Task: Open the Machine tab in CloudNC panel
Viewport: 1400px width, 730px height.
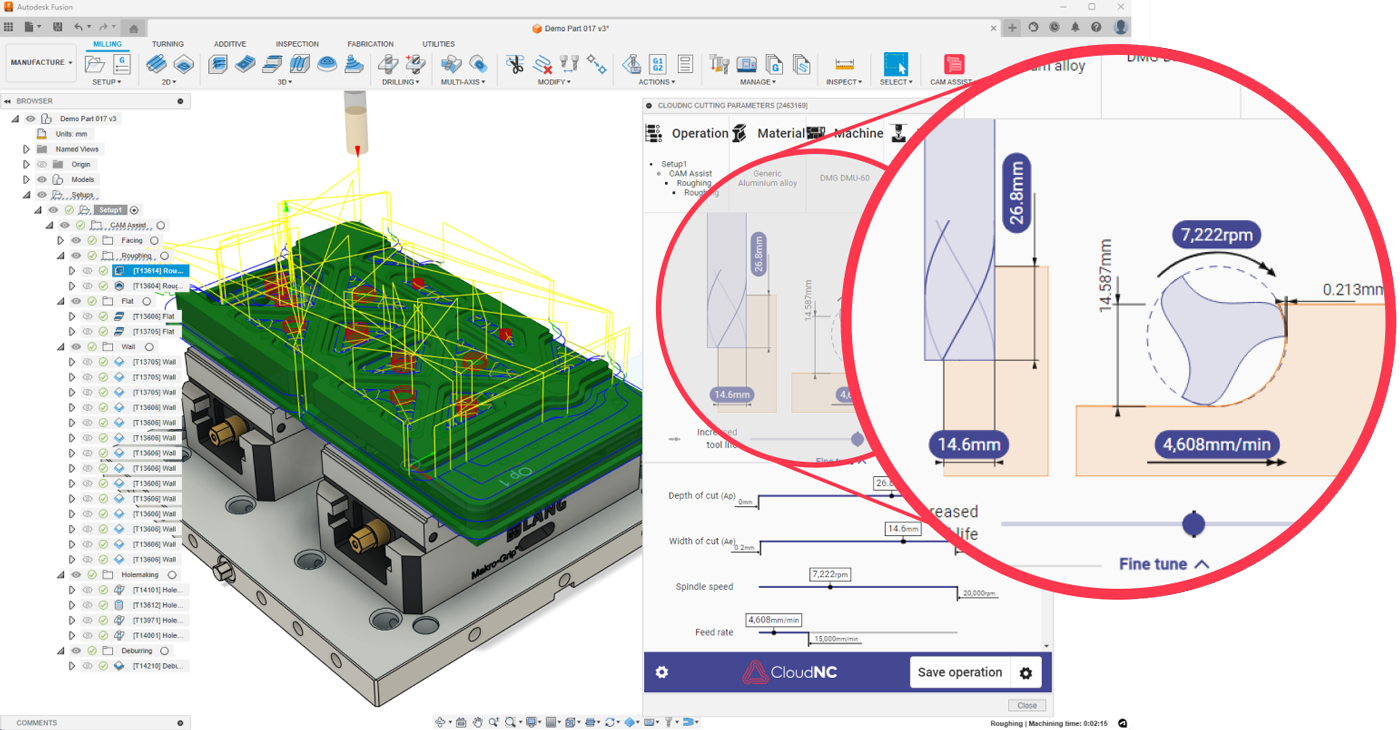Action: point(845,133)
